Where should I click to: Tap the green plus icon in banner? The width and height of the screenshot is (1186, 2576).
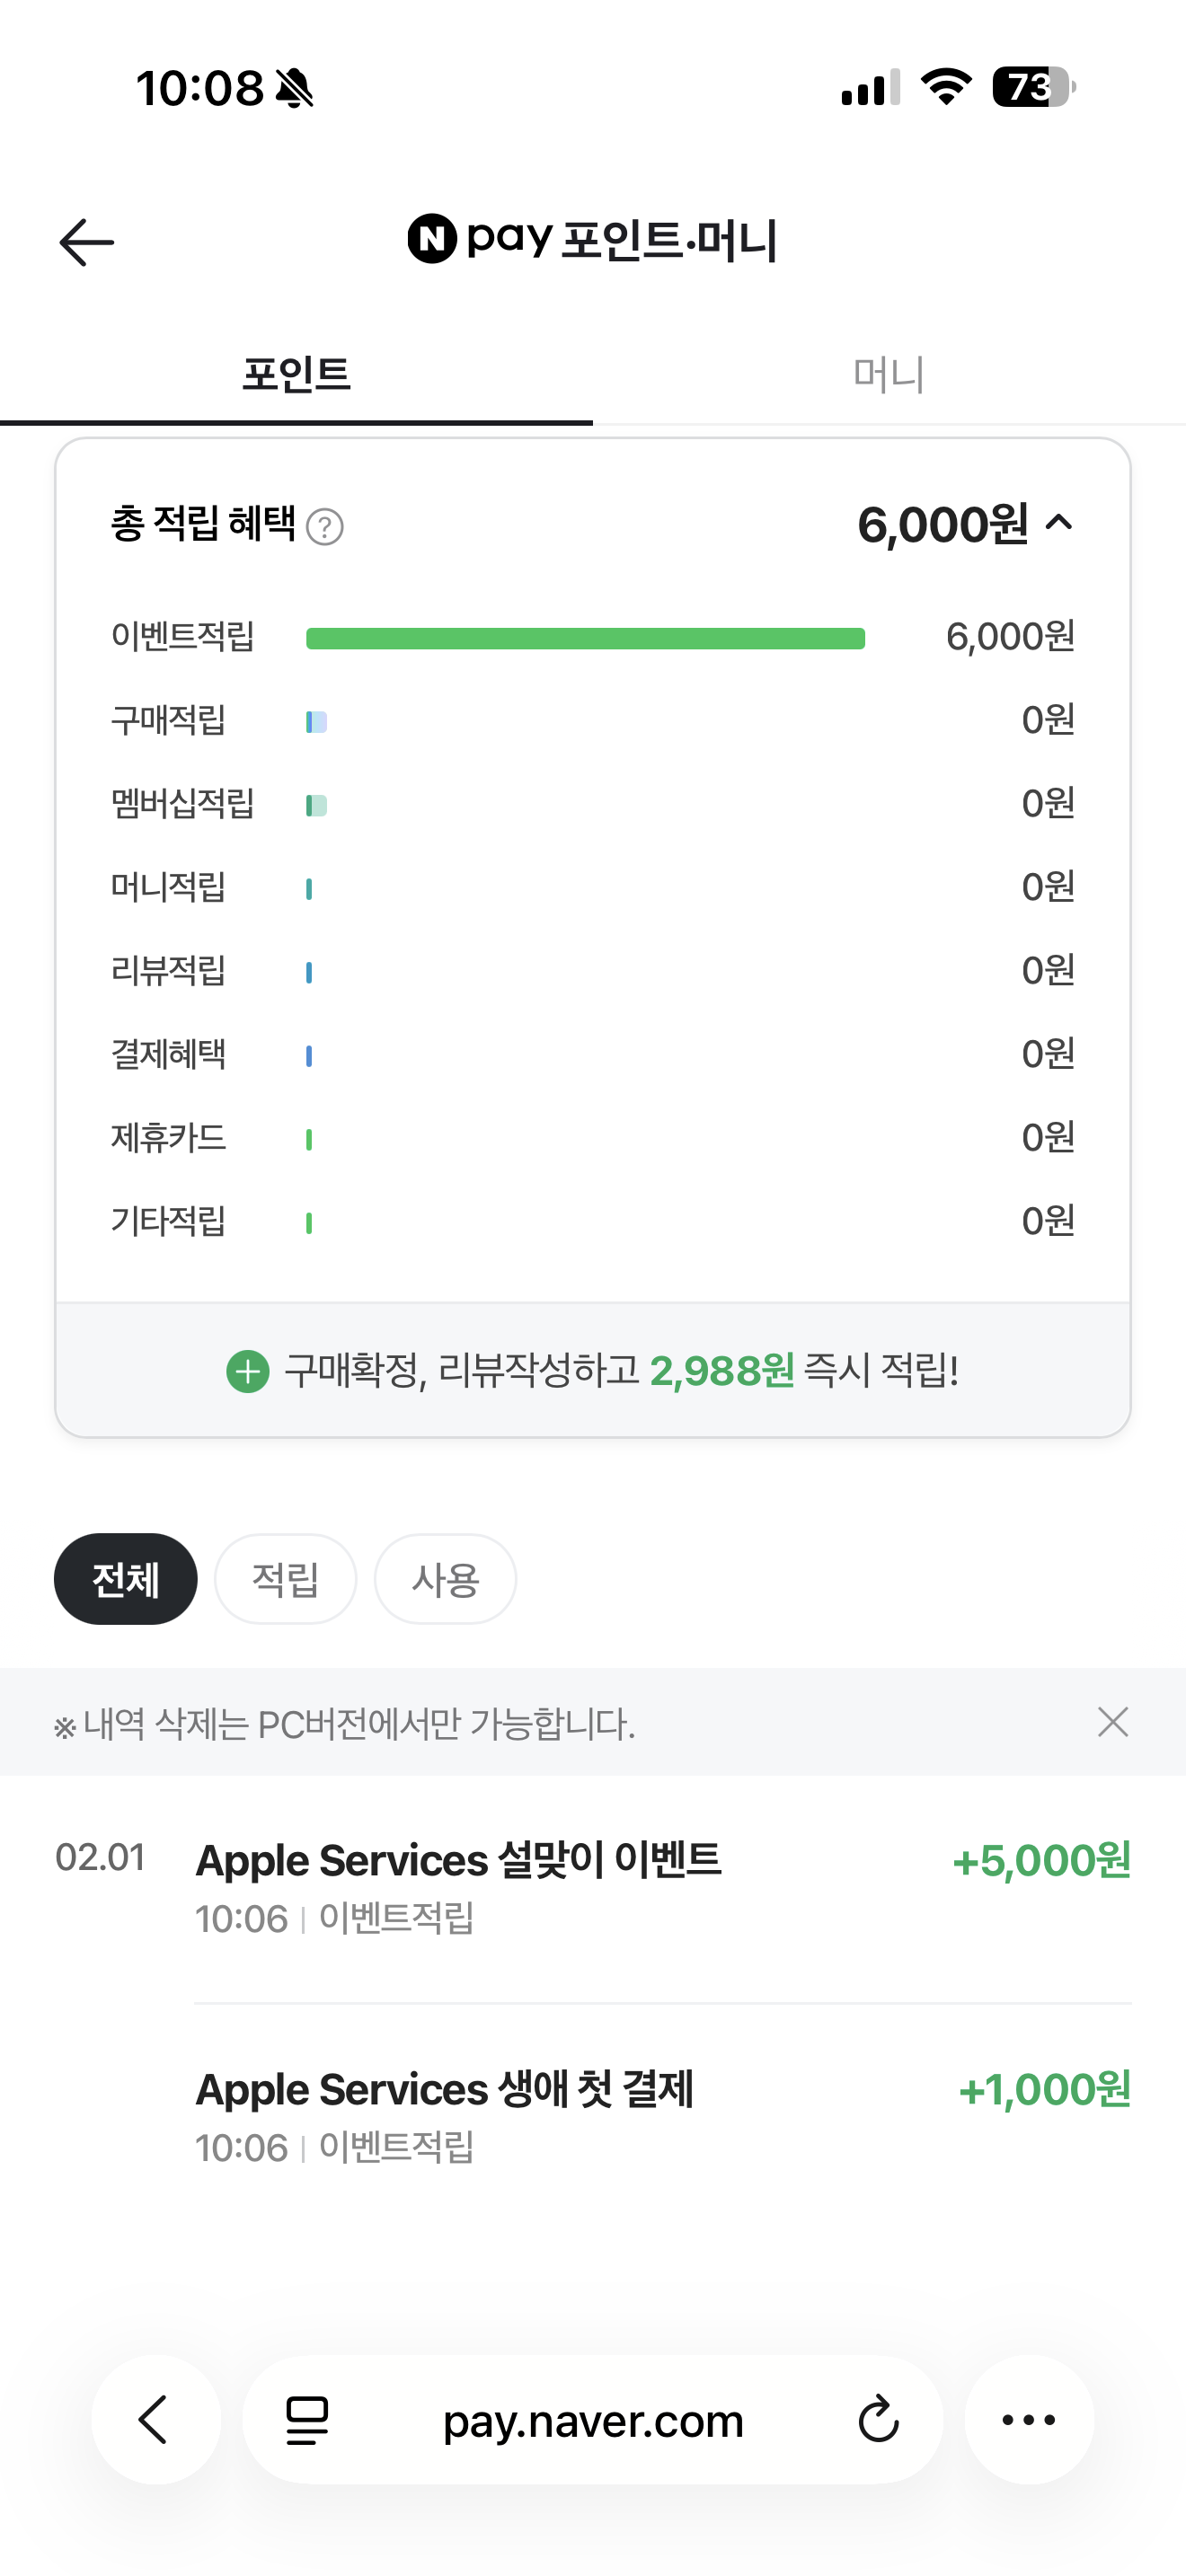coord(248,1371)
